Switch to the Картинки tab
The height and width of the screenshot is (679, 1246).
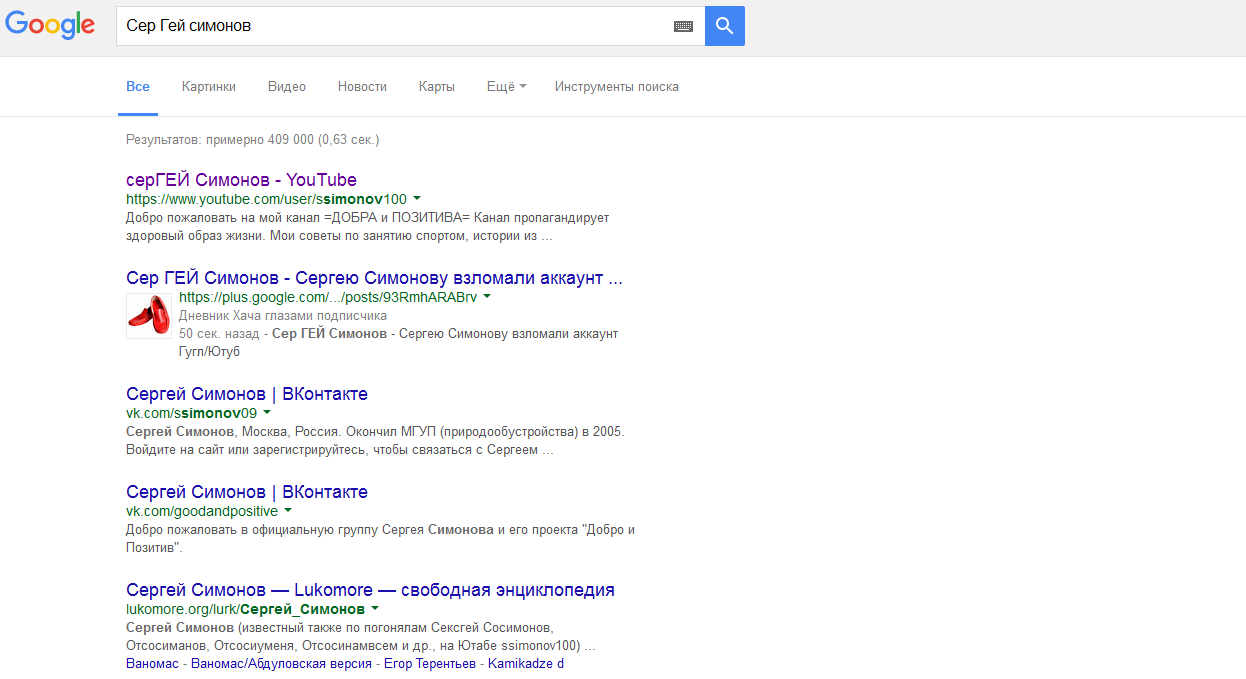click(x=209, y=87)
